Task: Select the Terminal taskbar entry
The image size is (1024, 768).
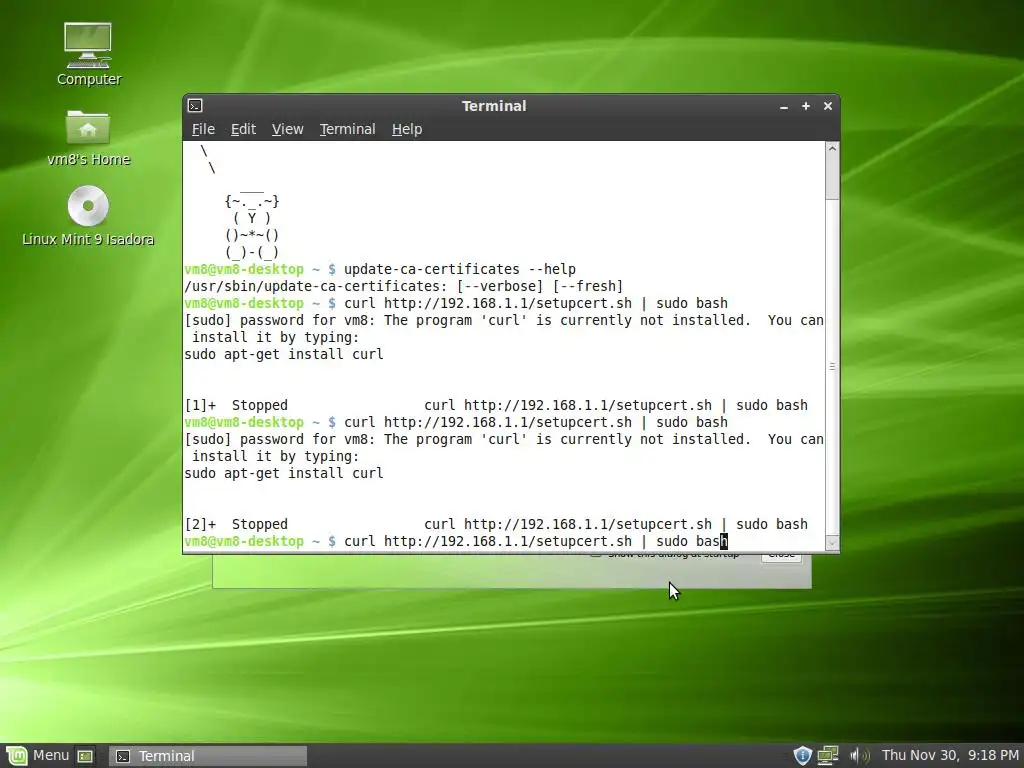Action: [x=207, y=756]
